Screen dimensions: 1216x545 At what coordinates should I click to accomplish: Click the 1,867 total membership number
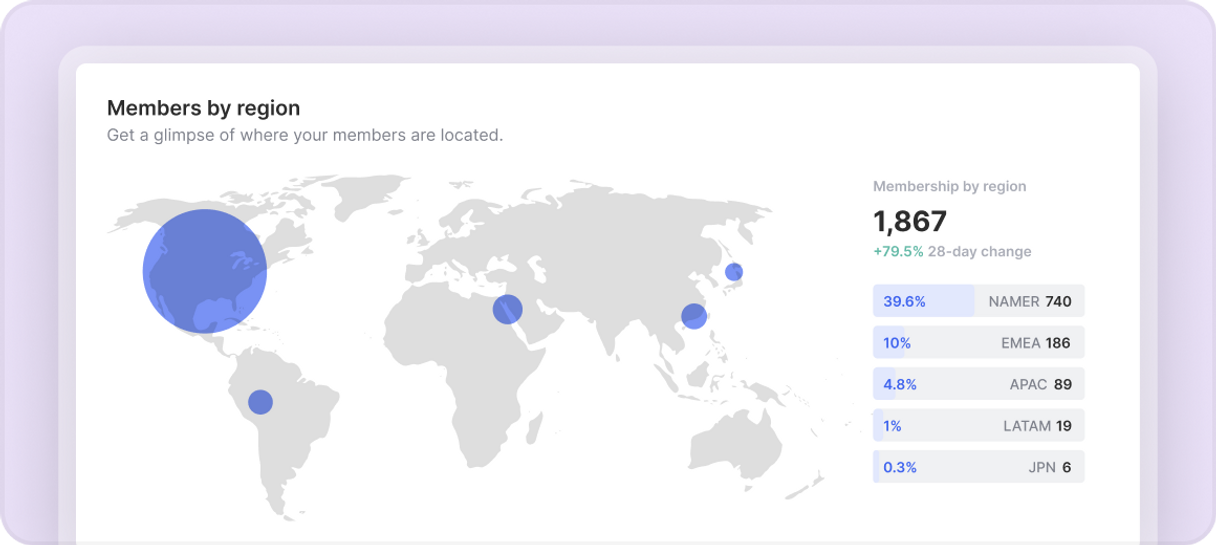(x=910, y=221)
